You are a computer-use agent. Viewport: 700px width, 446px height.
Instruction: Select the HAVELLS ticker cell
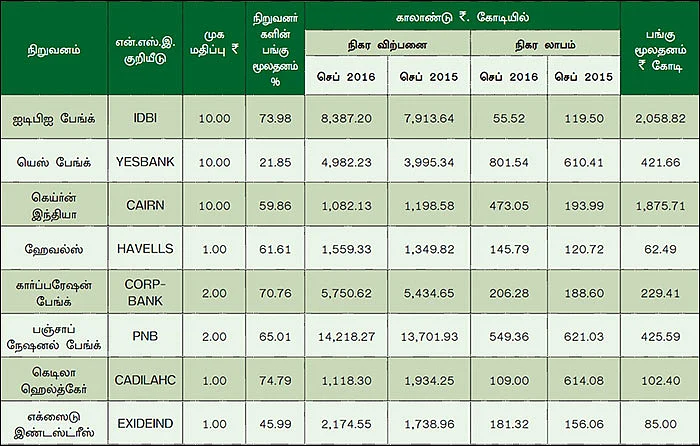click(145, 249)
